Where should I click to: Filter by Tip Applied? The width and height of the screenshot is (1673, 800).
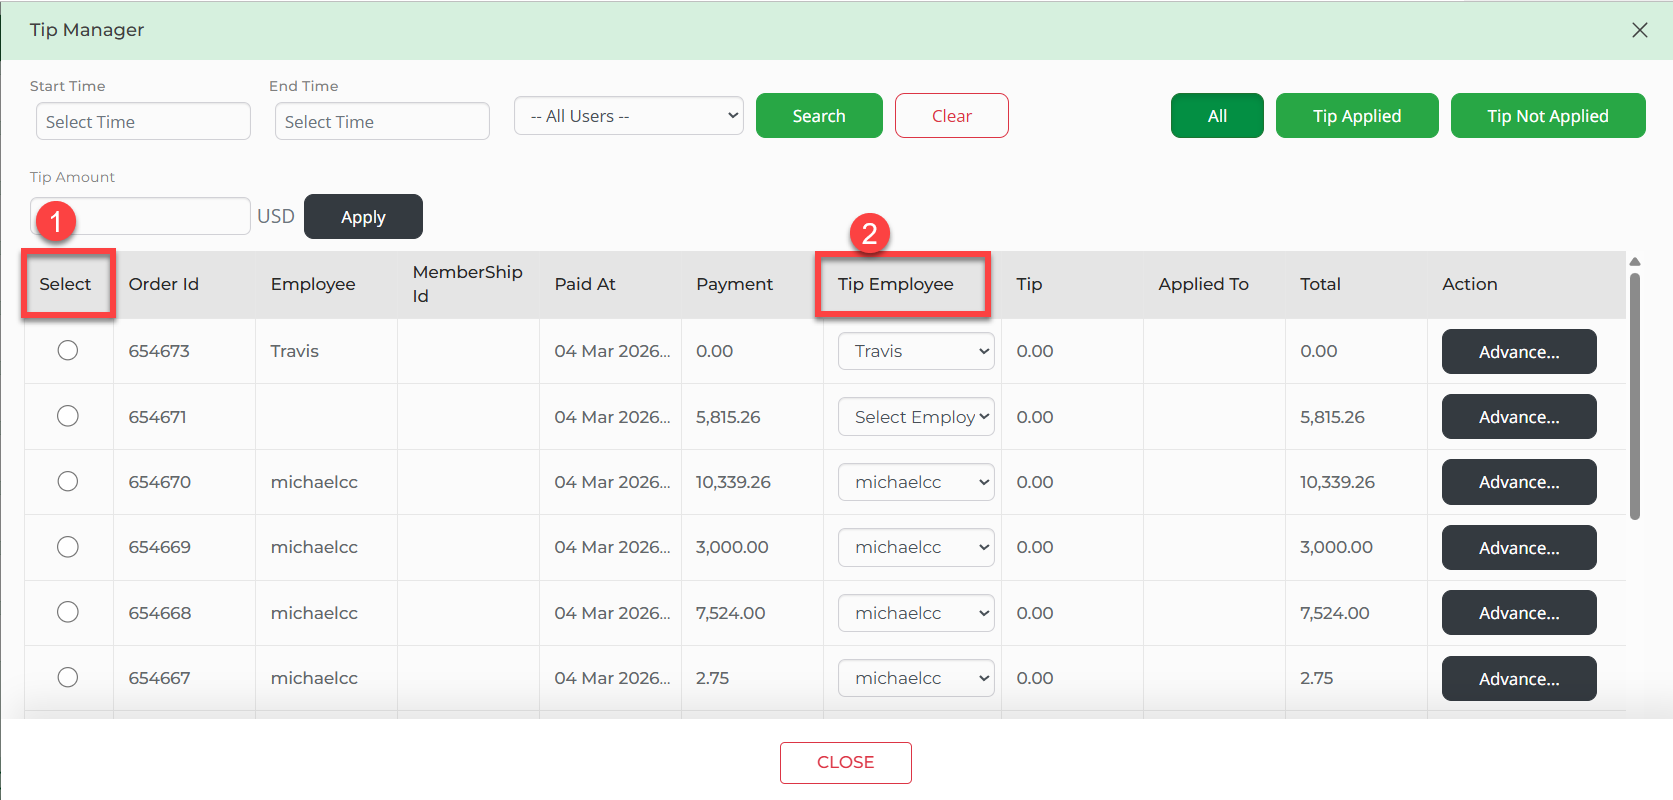[x=1356, y=116]
